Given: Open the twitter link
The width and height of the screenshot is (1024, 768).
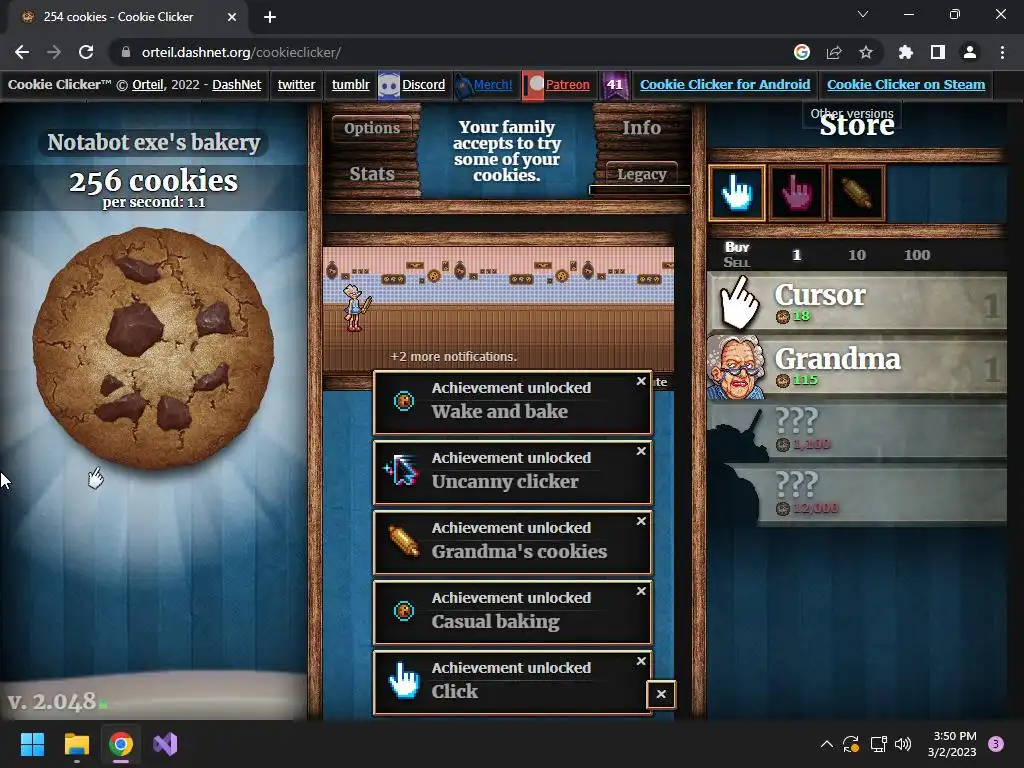Looking at the screenshot, I should point(296,84).
